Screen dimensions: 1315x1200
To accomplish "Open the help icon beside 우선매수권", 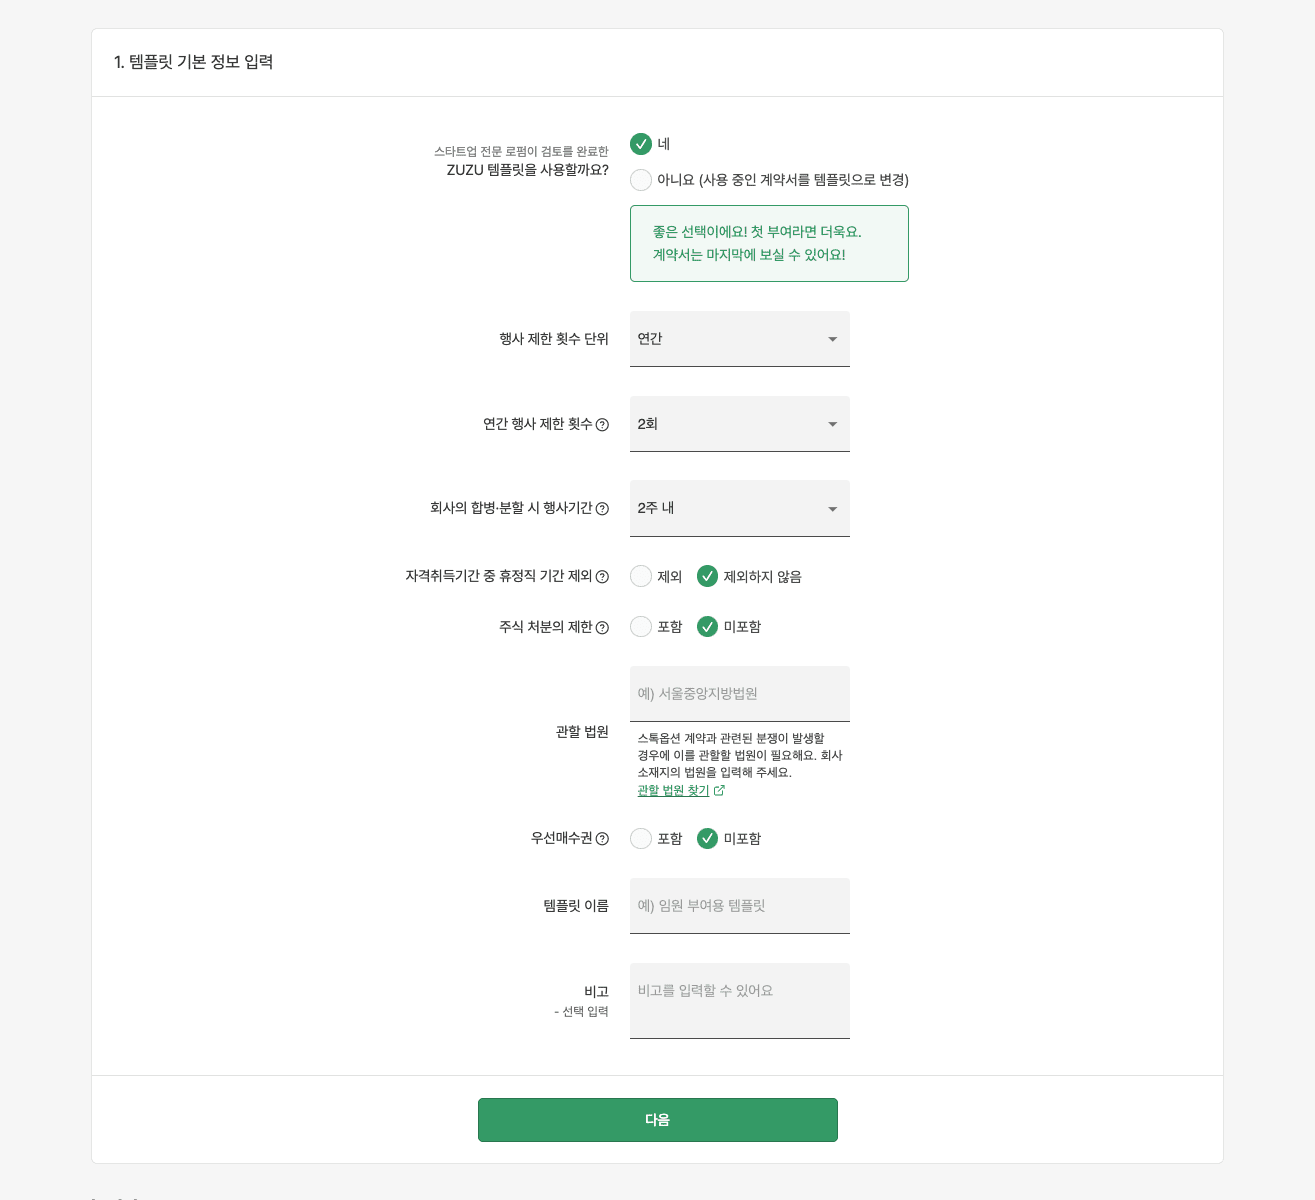I will [603, 839].
